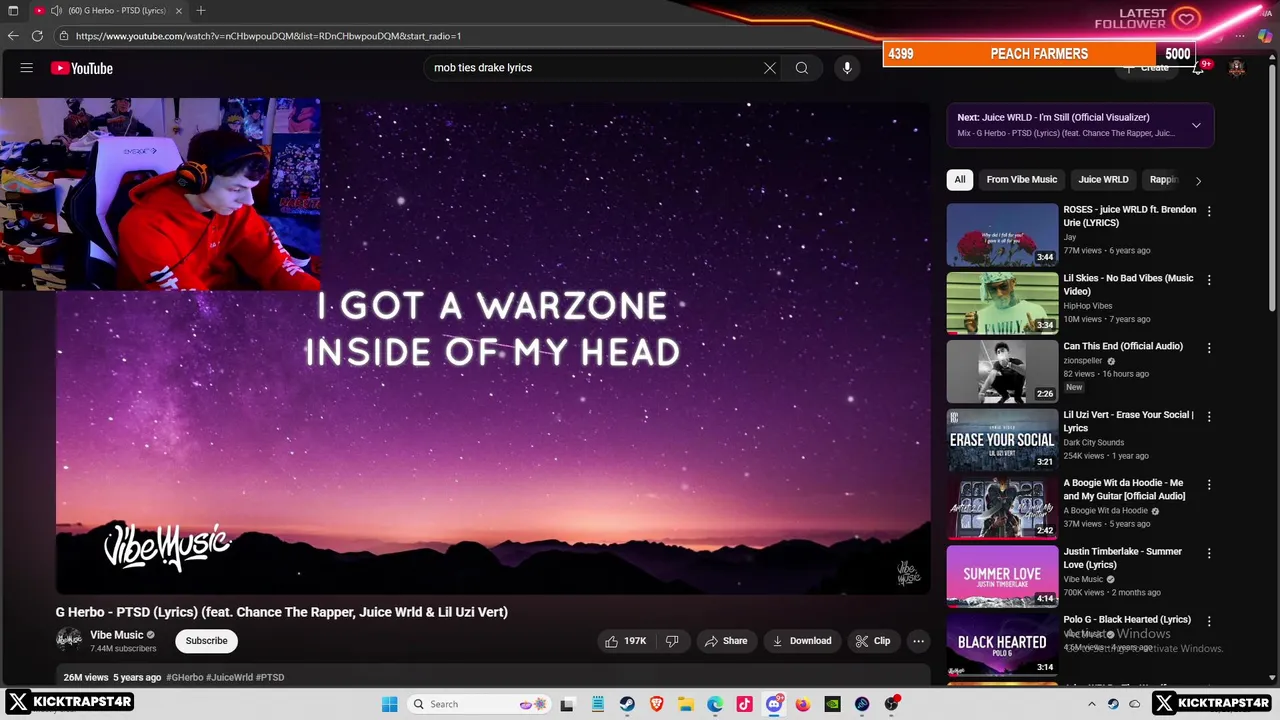Dislike the video with thumbs down
Viewport: 1280px width, 720px height.
(x=672, y=641)
